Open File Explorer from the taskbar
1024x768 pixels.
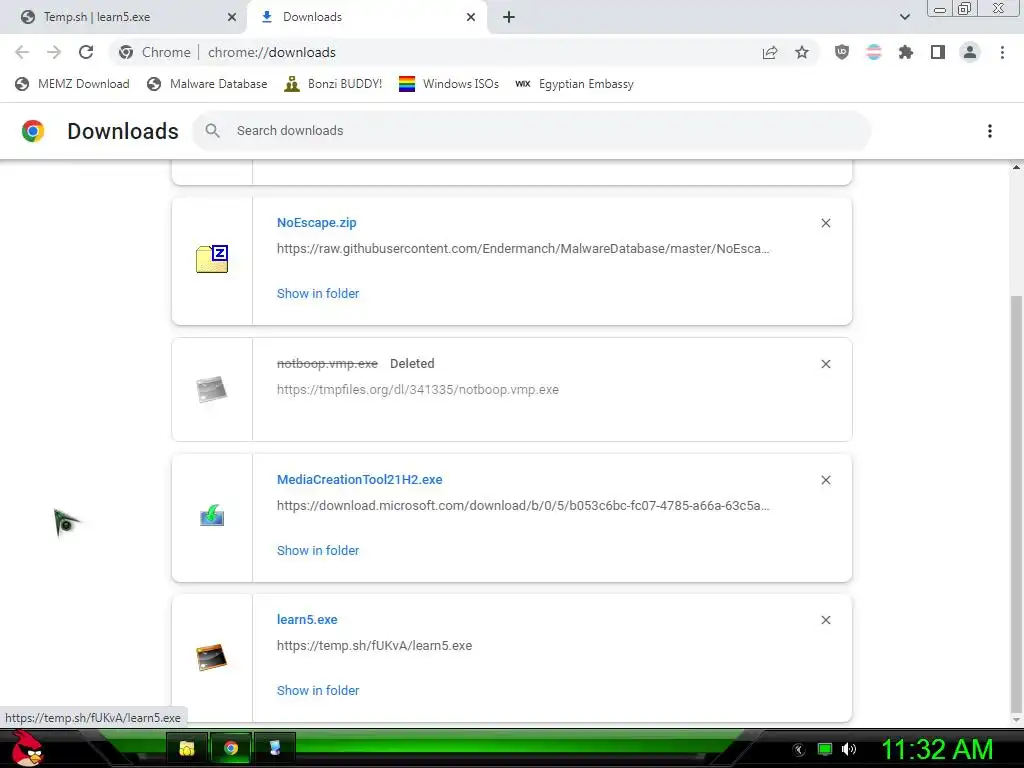click(187, 748)
